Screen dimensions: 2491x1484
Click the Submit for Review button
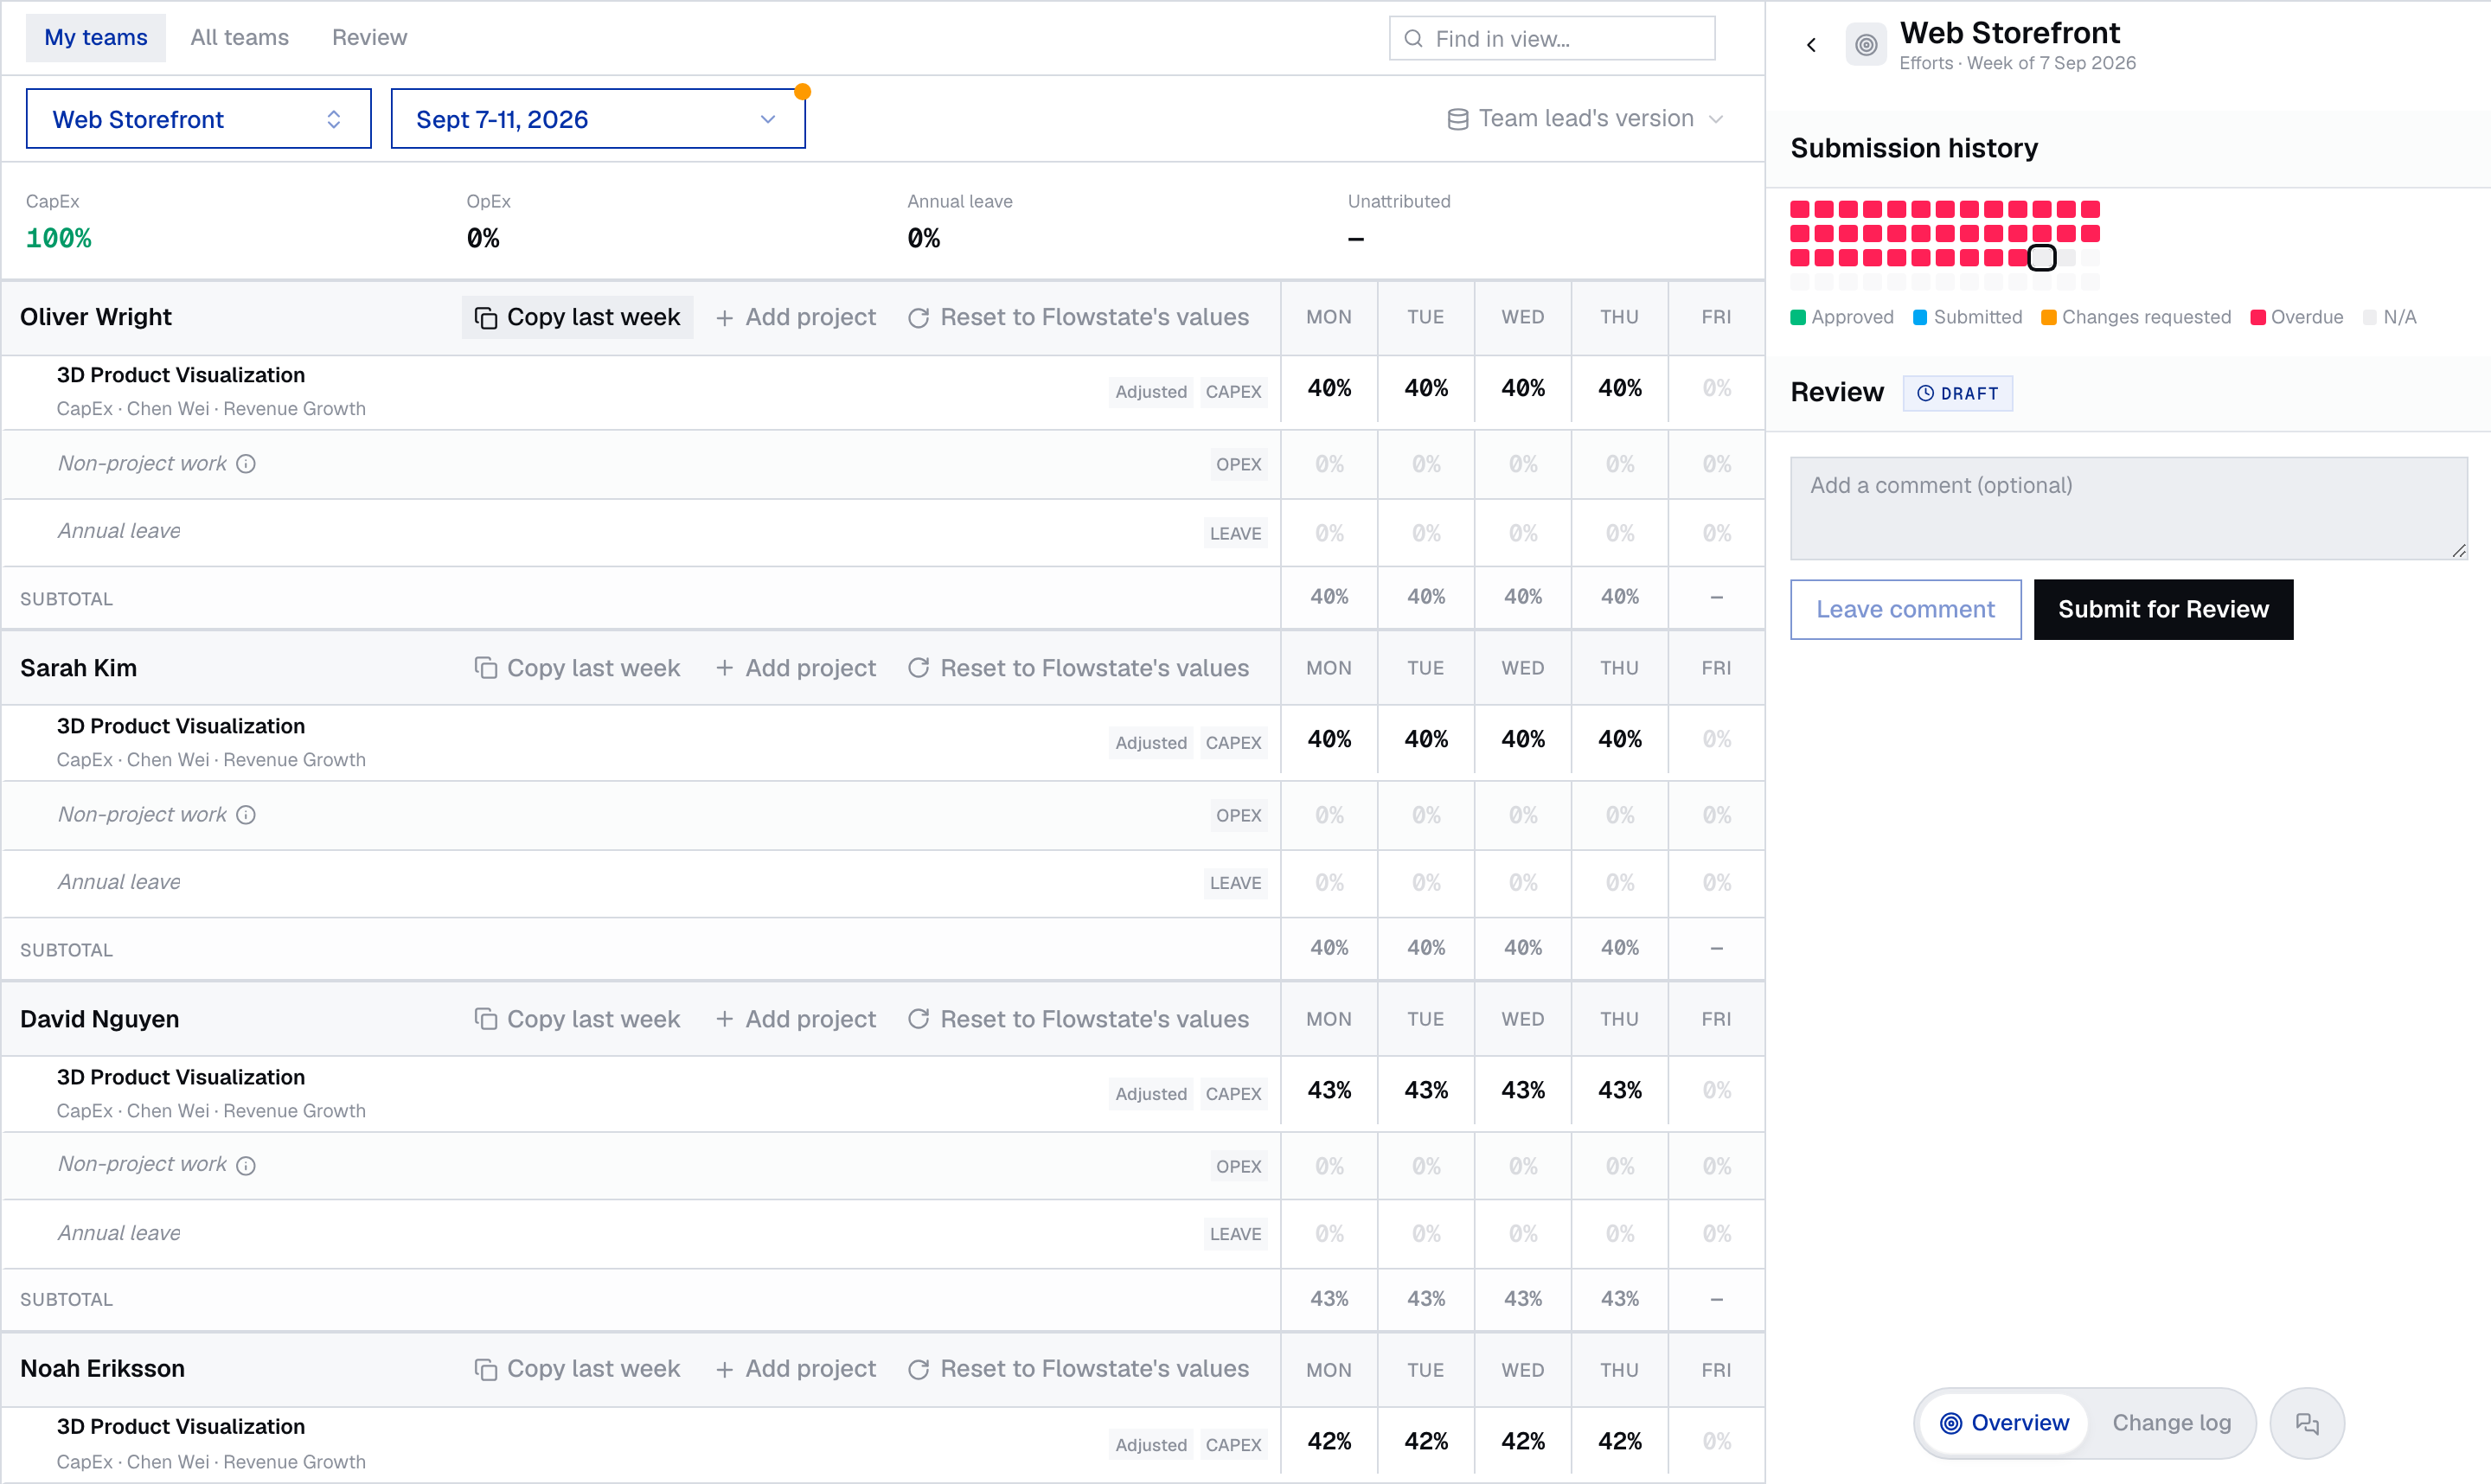(2163, 610)
